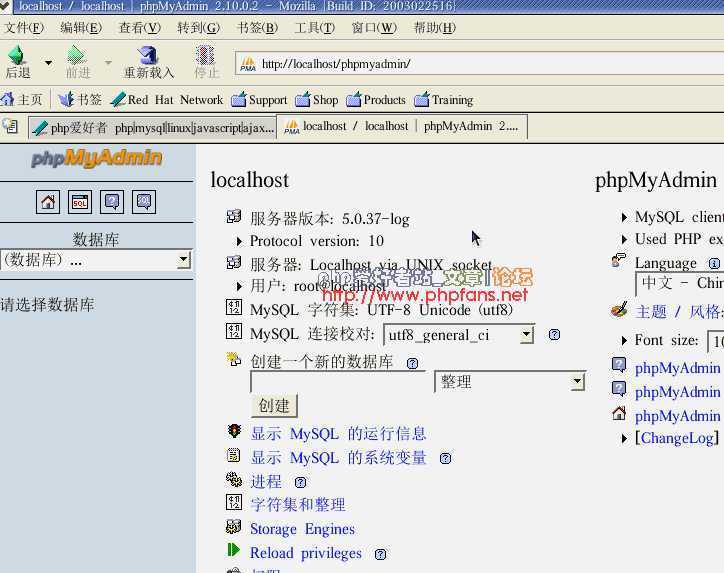724x573 pixels.
Task: Open the 中文 language dropdown
Action: coord(680,283)
